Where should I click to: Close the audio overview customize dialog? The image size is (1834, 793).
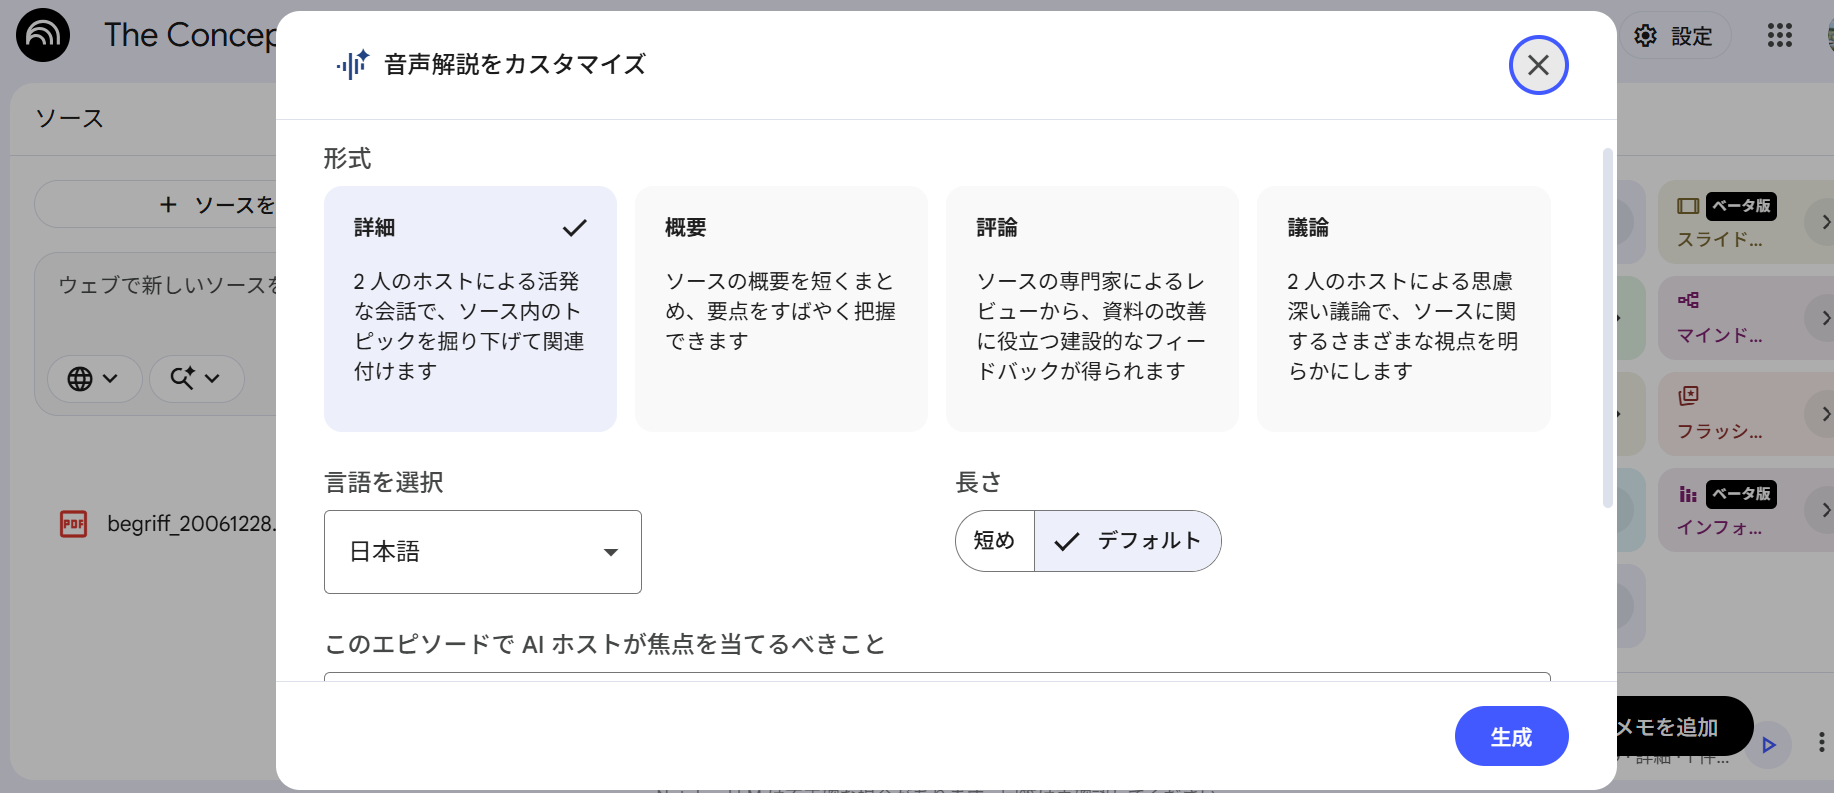[1538, 65]
